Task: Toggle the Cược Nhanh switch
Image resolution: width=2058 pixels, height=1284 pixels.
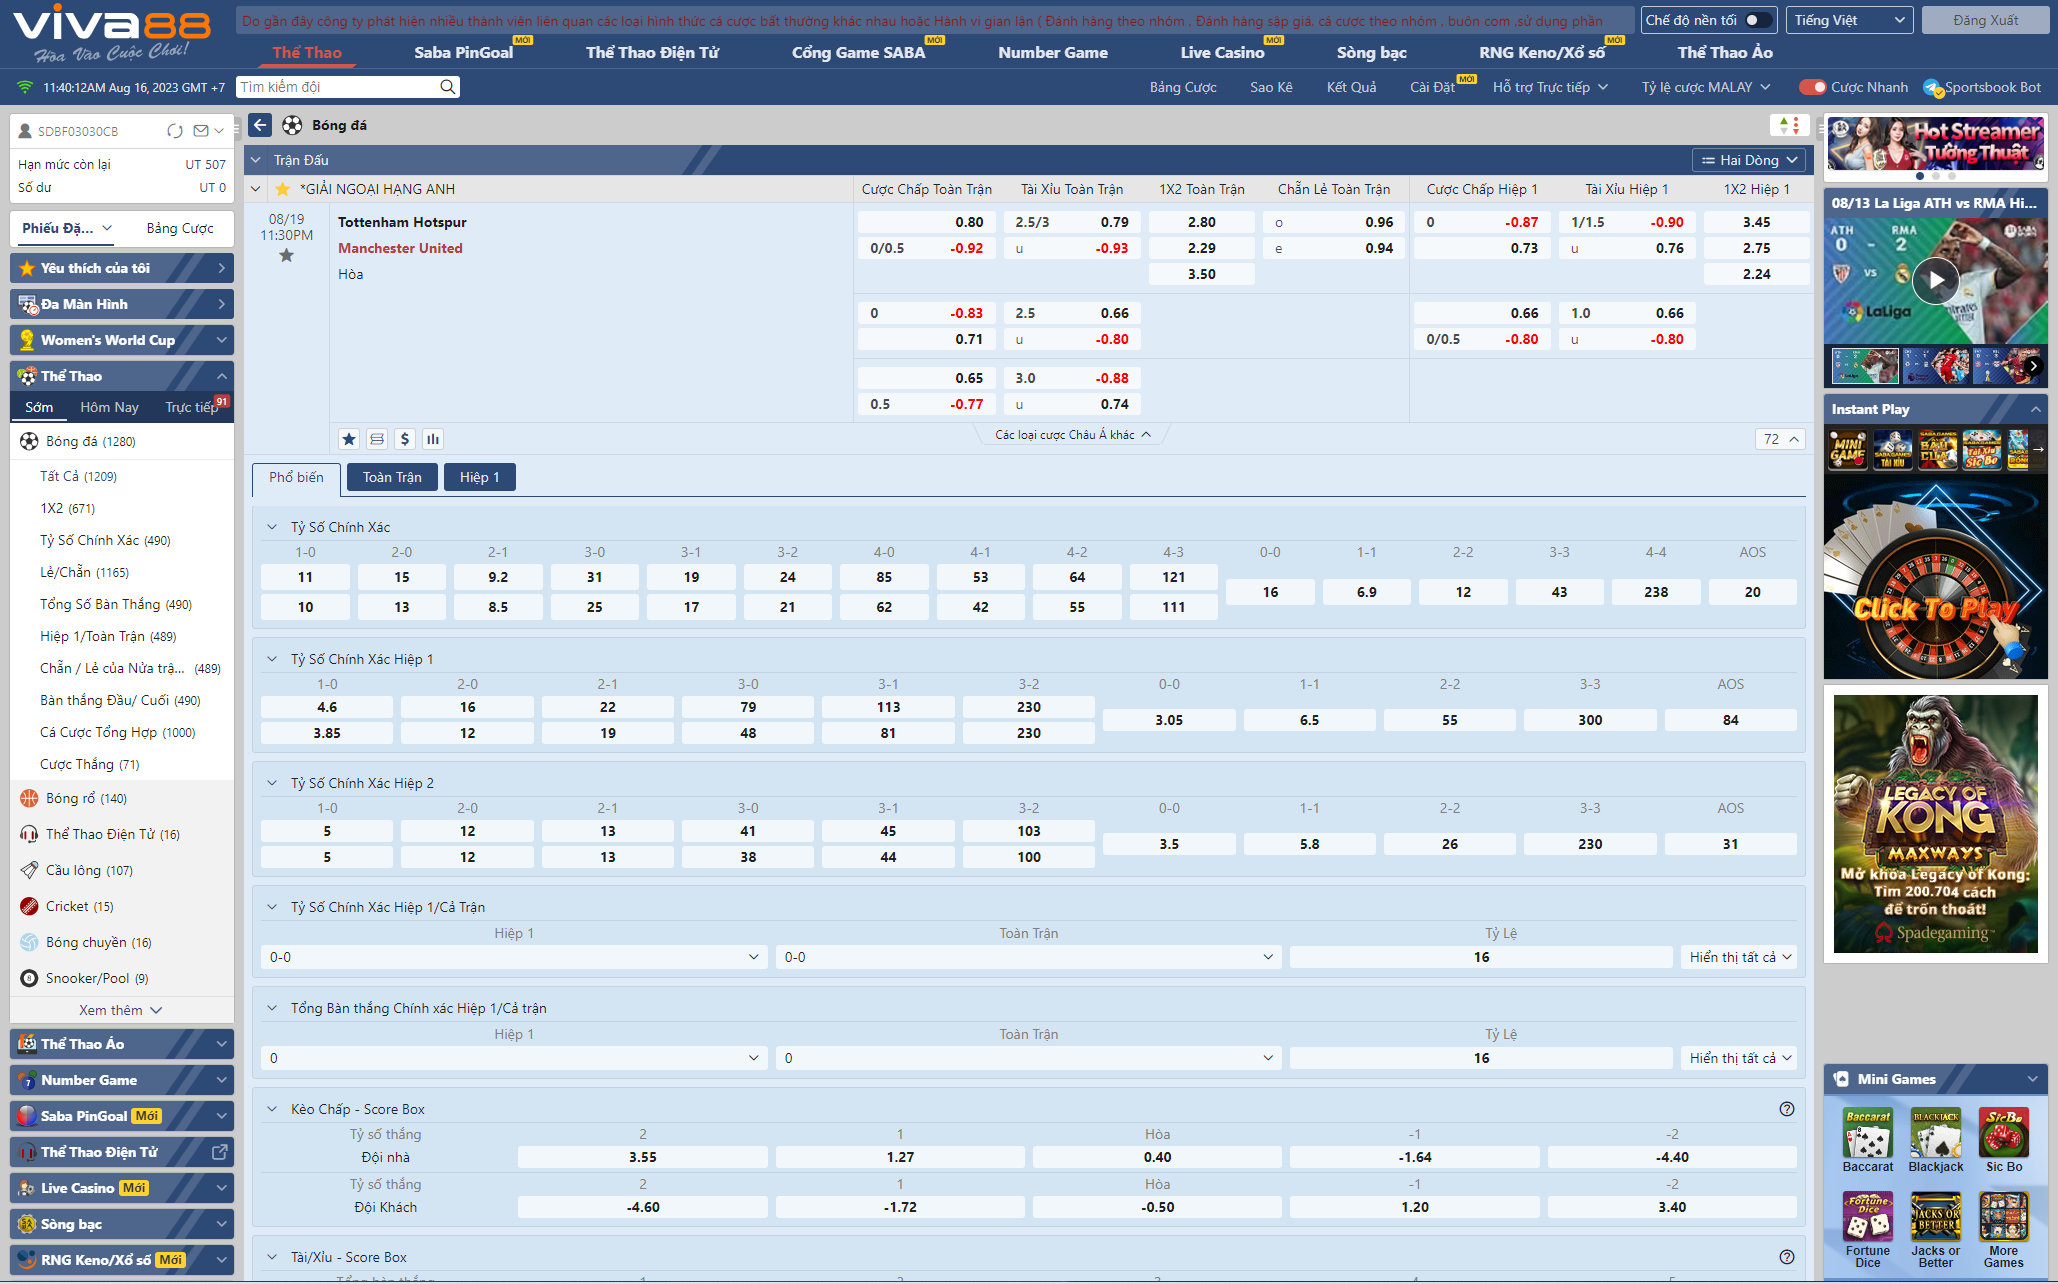Action: click(x=1812, y=87)
